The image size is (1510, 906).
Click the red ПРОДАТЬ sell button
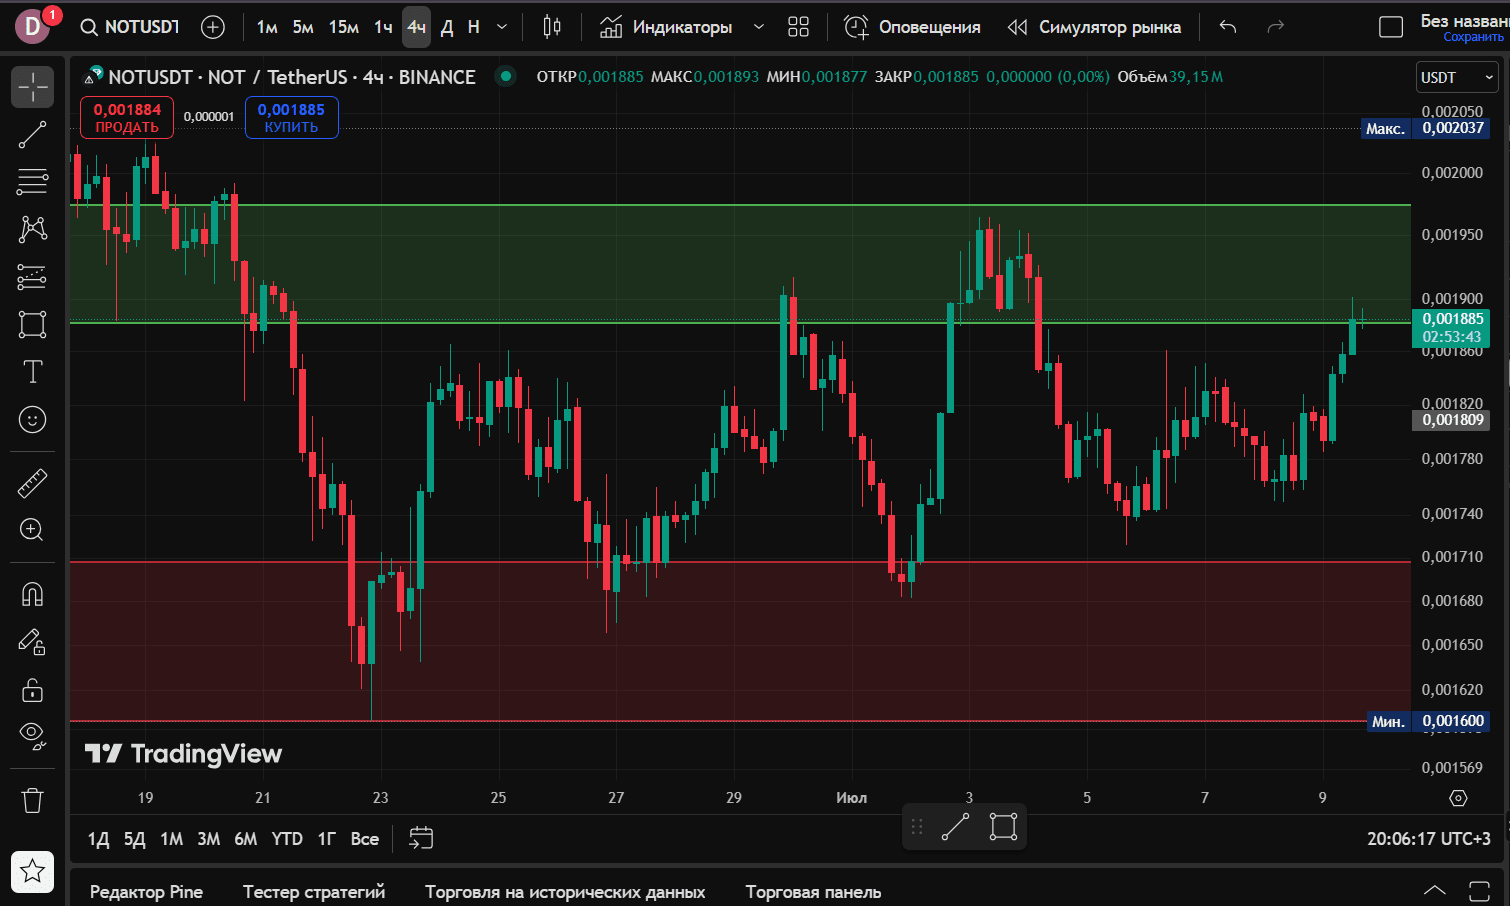click(x=127, y=118)
